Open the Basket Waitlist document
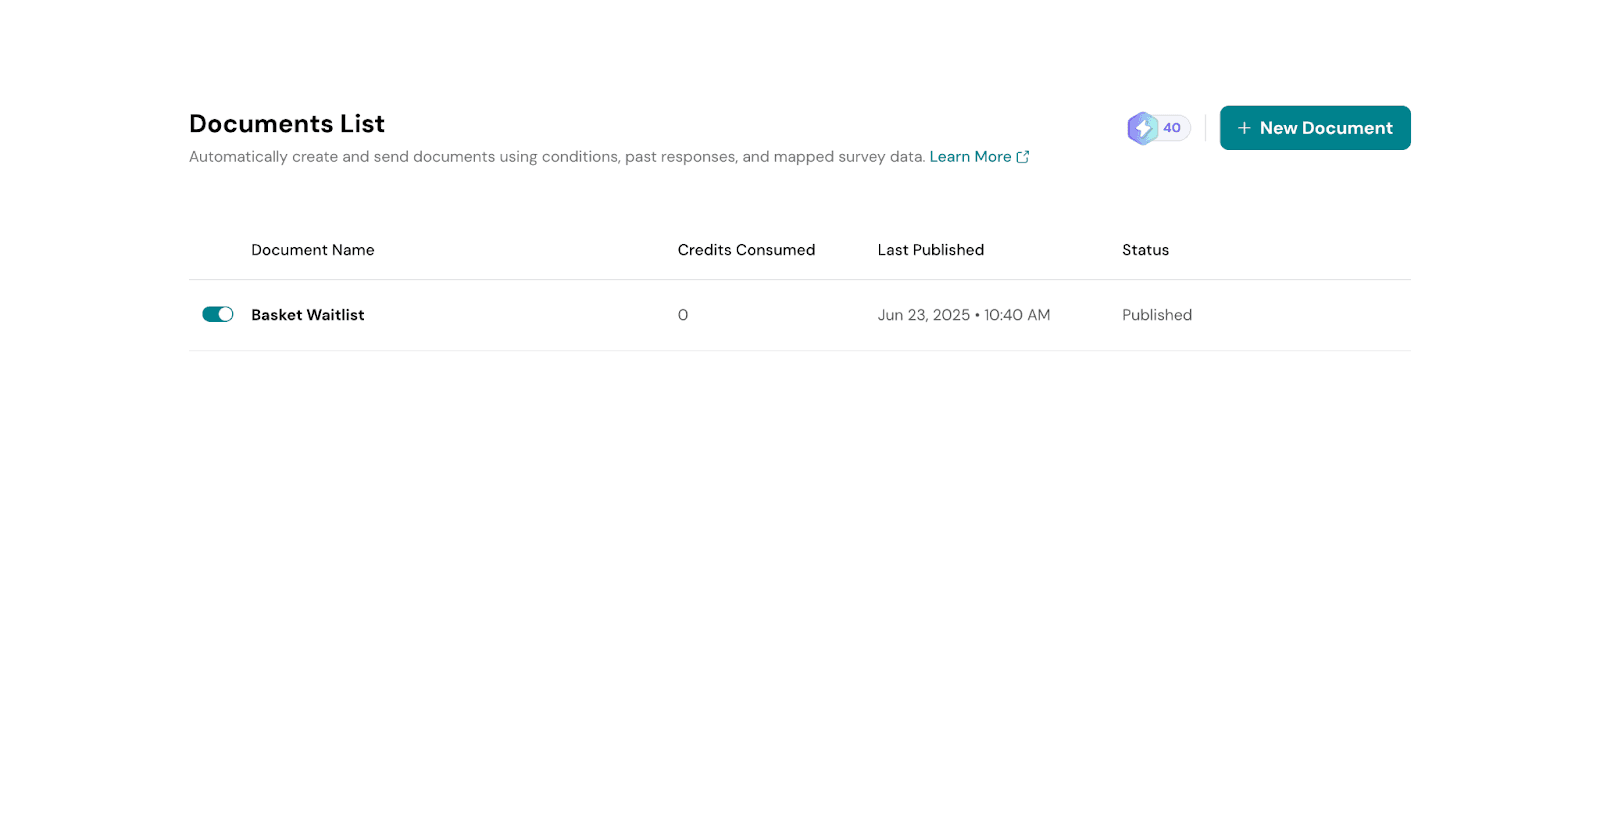 (307, 315)
